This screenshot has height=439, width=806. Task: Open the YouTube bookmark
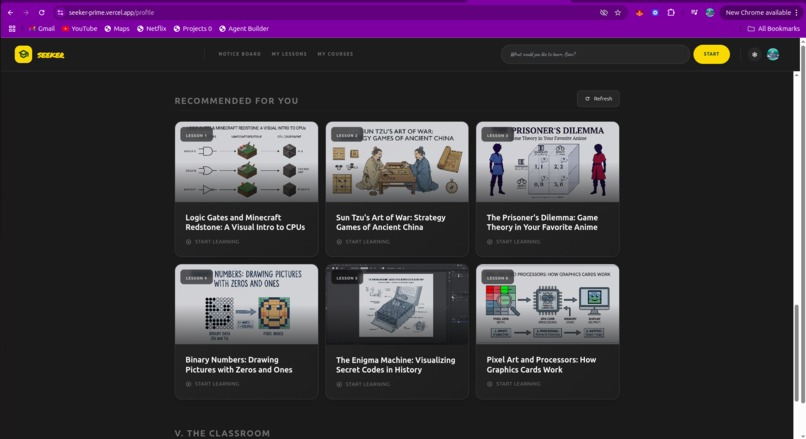[80, 29]
